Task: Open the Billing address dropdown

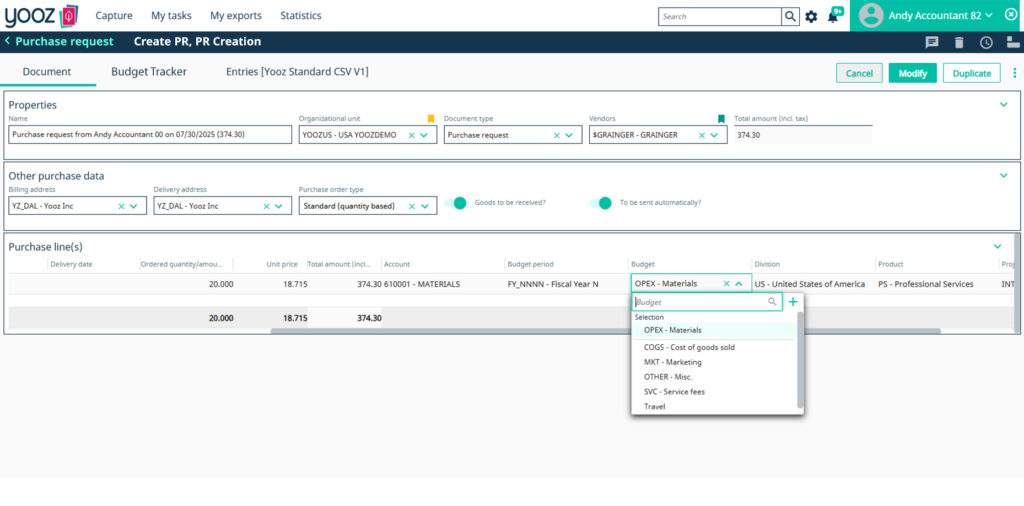Action: click(x=133, y=206)
